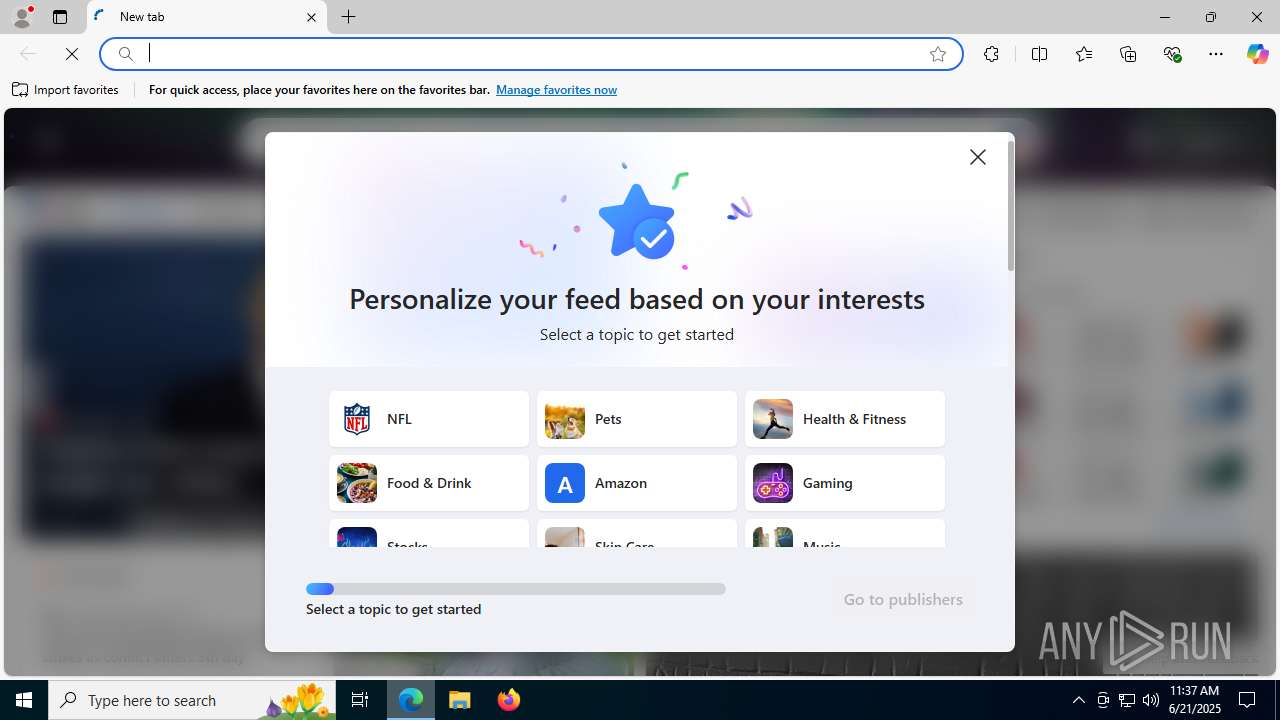Stop loading the page

(x=72, y=54)
